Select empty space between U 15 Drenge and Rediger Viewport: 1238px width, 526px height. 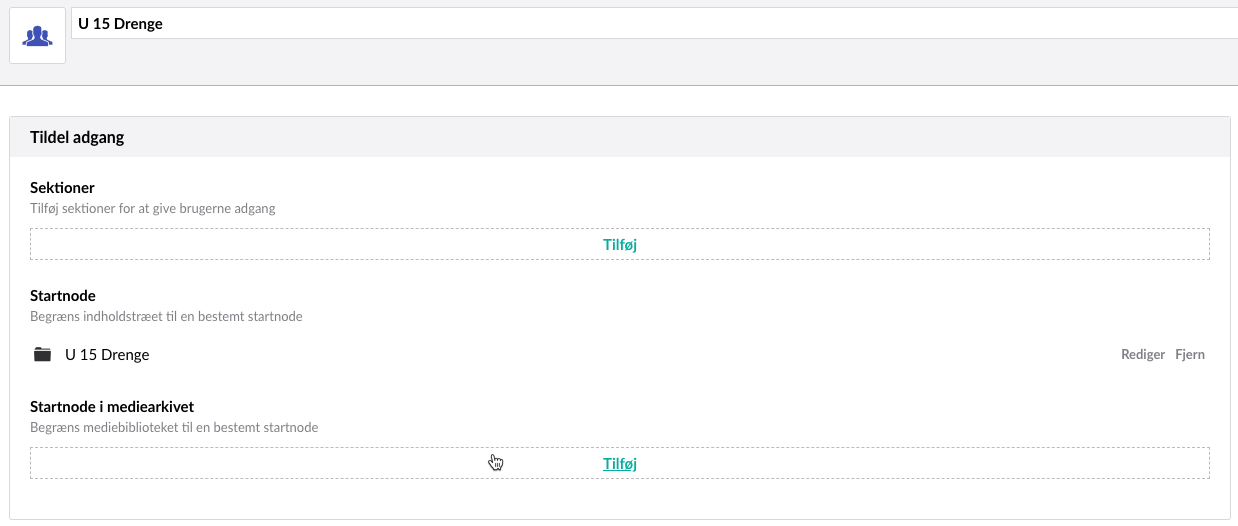click(635, 354)
